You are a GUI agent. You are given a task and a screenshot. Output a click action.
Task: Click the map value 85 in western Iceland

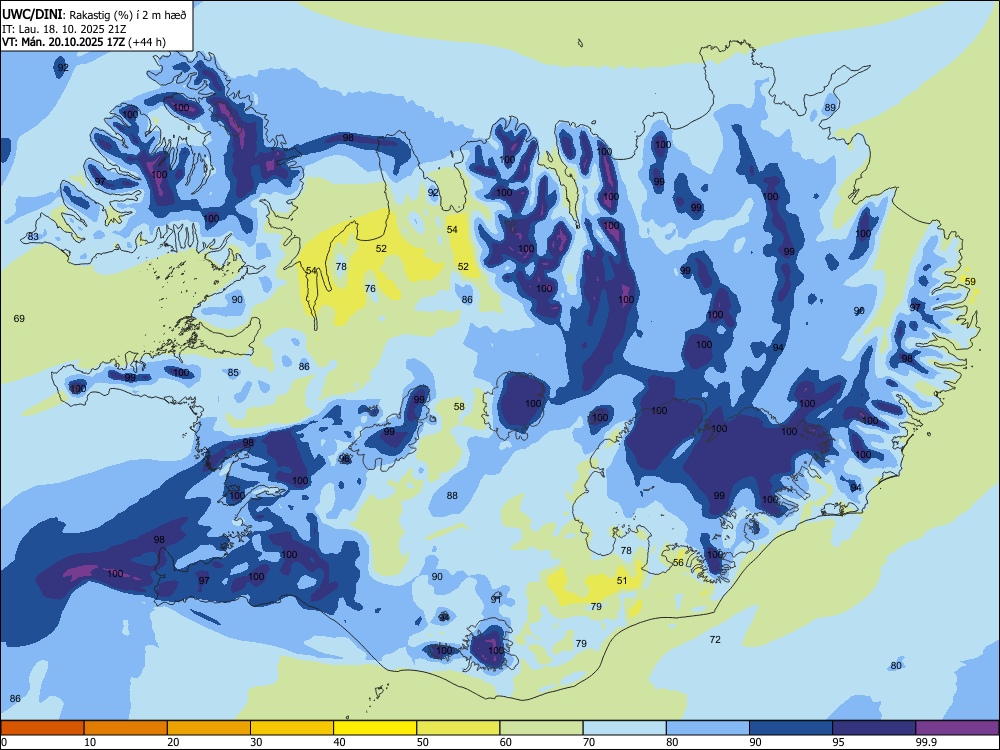233,372
